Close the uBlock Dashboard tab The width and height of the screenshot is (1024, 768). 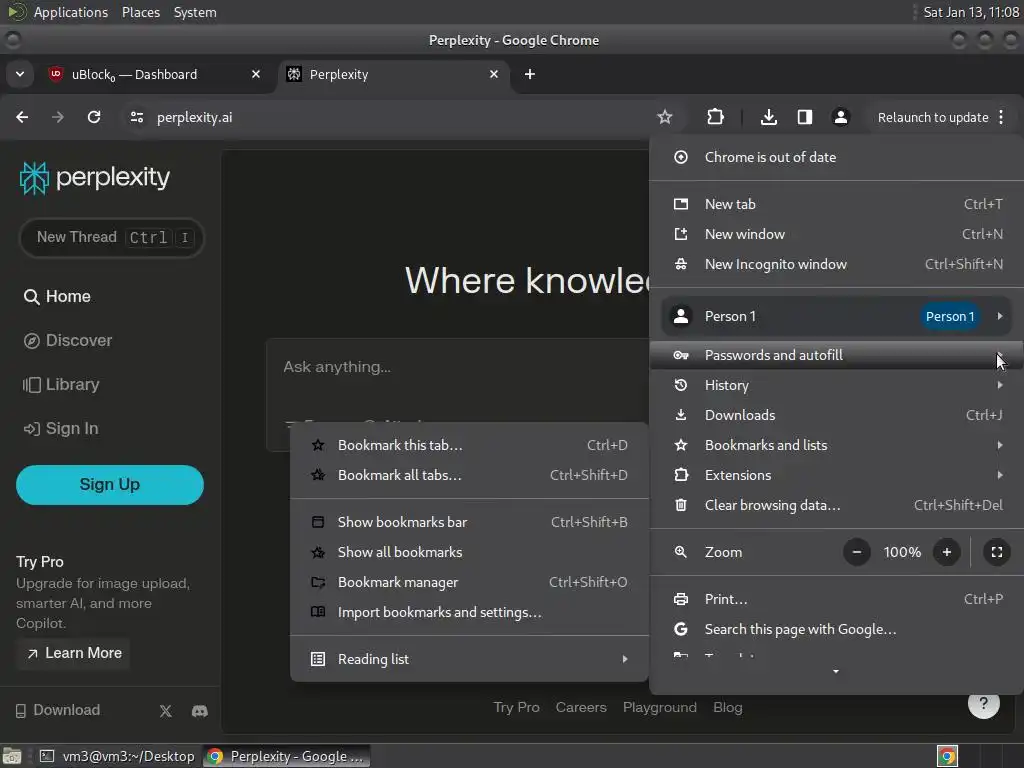click(x=256, y=74)
